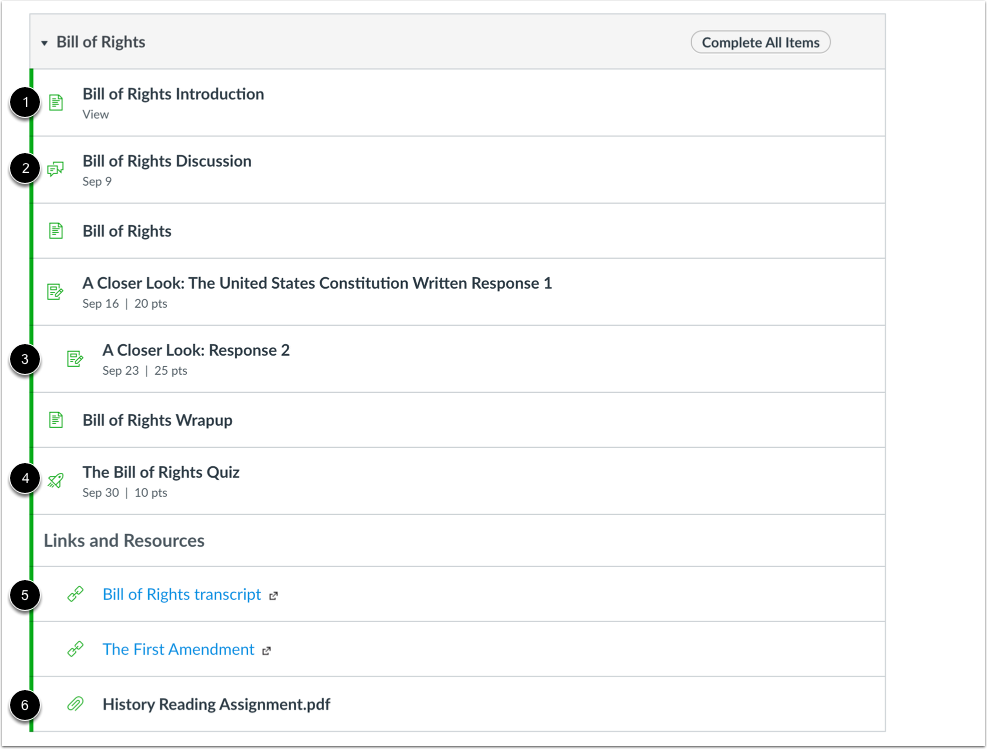Click the numbered callout badge 3
The height and width of the screenshot is (749, 987).
24,358
